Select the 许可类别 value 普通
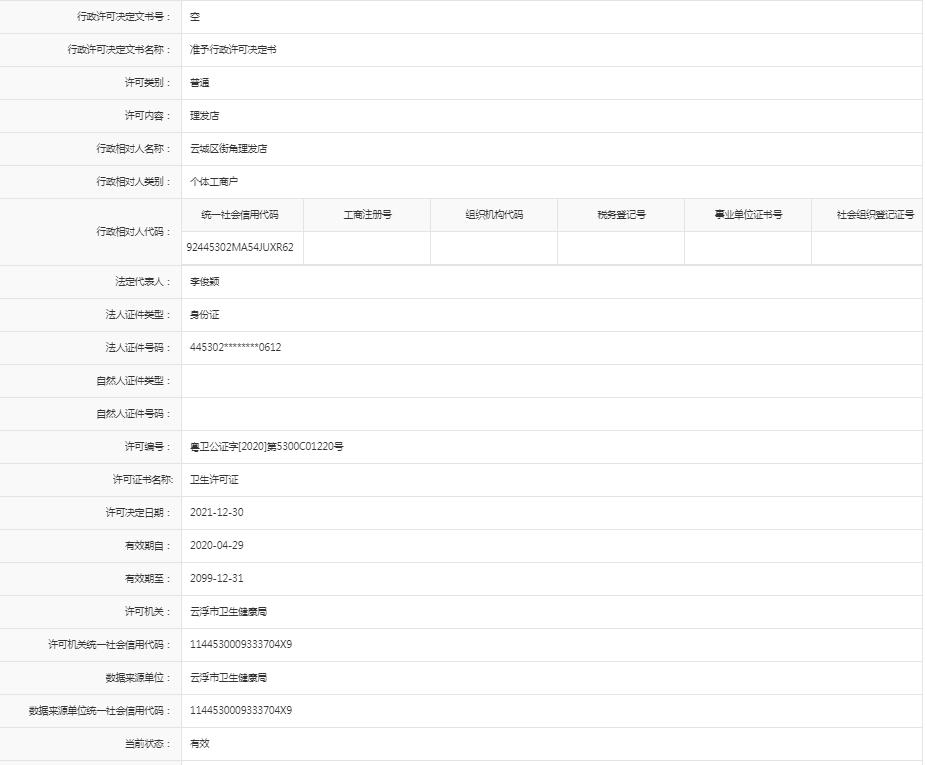Screen dimensions: 927x765 [200, 83]
